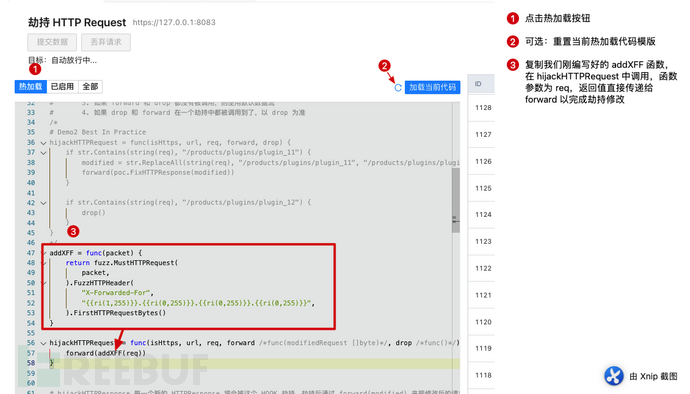
Task: Collapse the fold arrow at line 42
Action: 43,203
